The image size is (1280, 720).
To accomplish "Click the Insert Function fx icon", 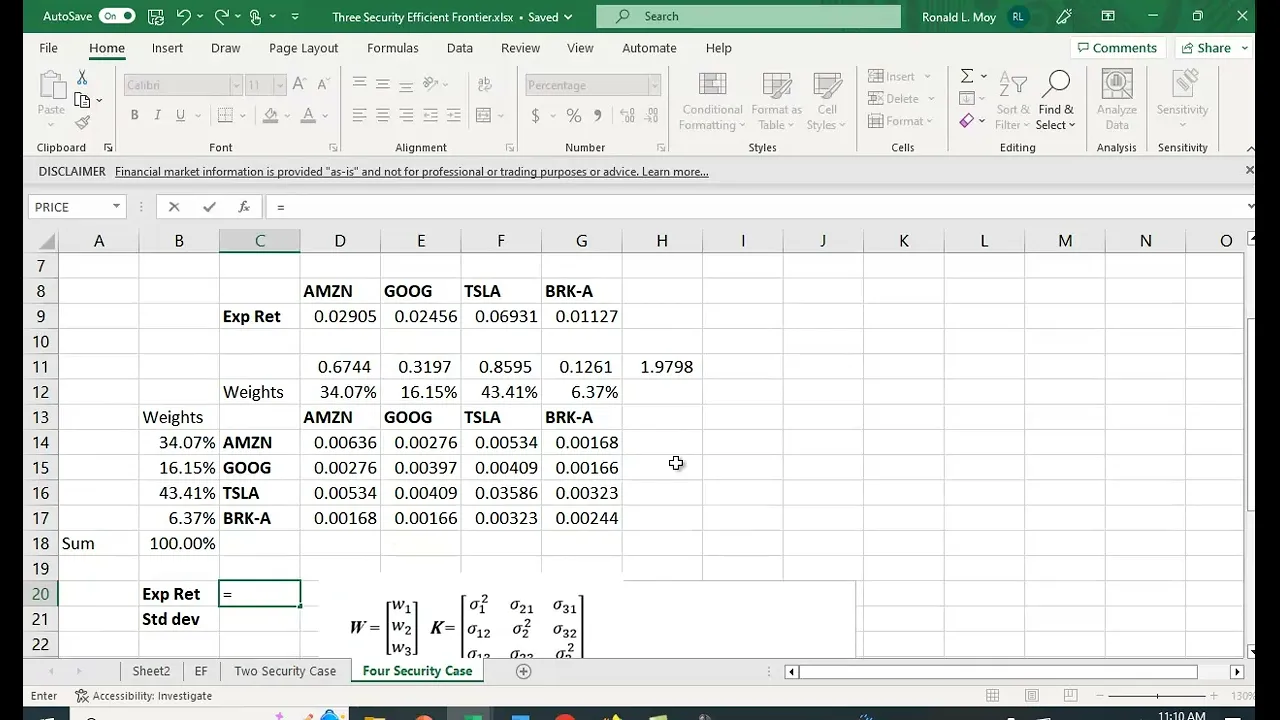I will point(244,207).
